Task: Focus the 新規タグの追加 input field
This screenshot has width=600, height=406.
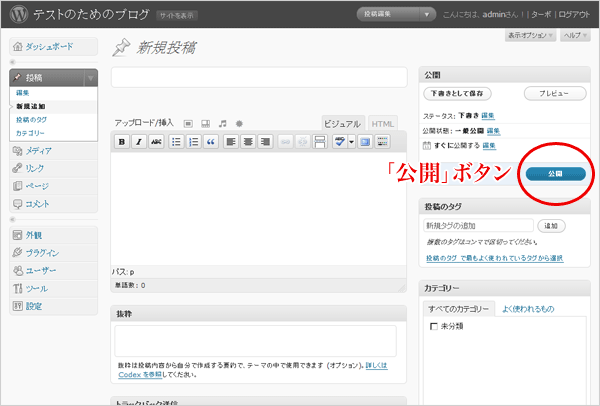Action: tap(478, 225)
